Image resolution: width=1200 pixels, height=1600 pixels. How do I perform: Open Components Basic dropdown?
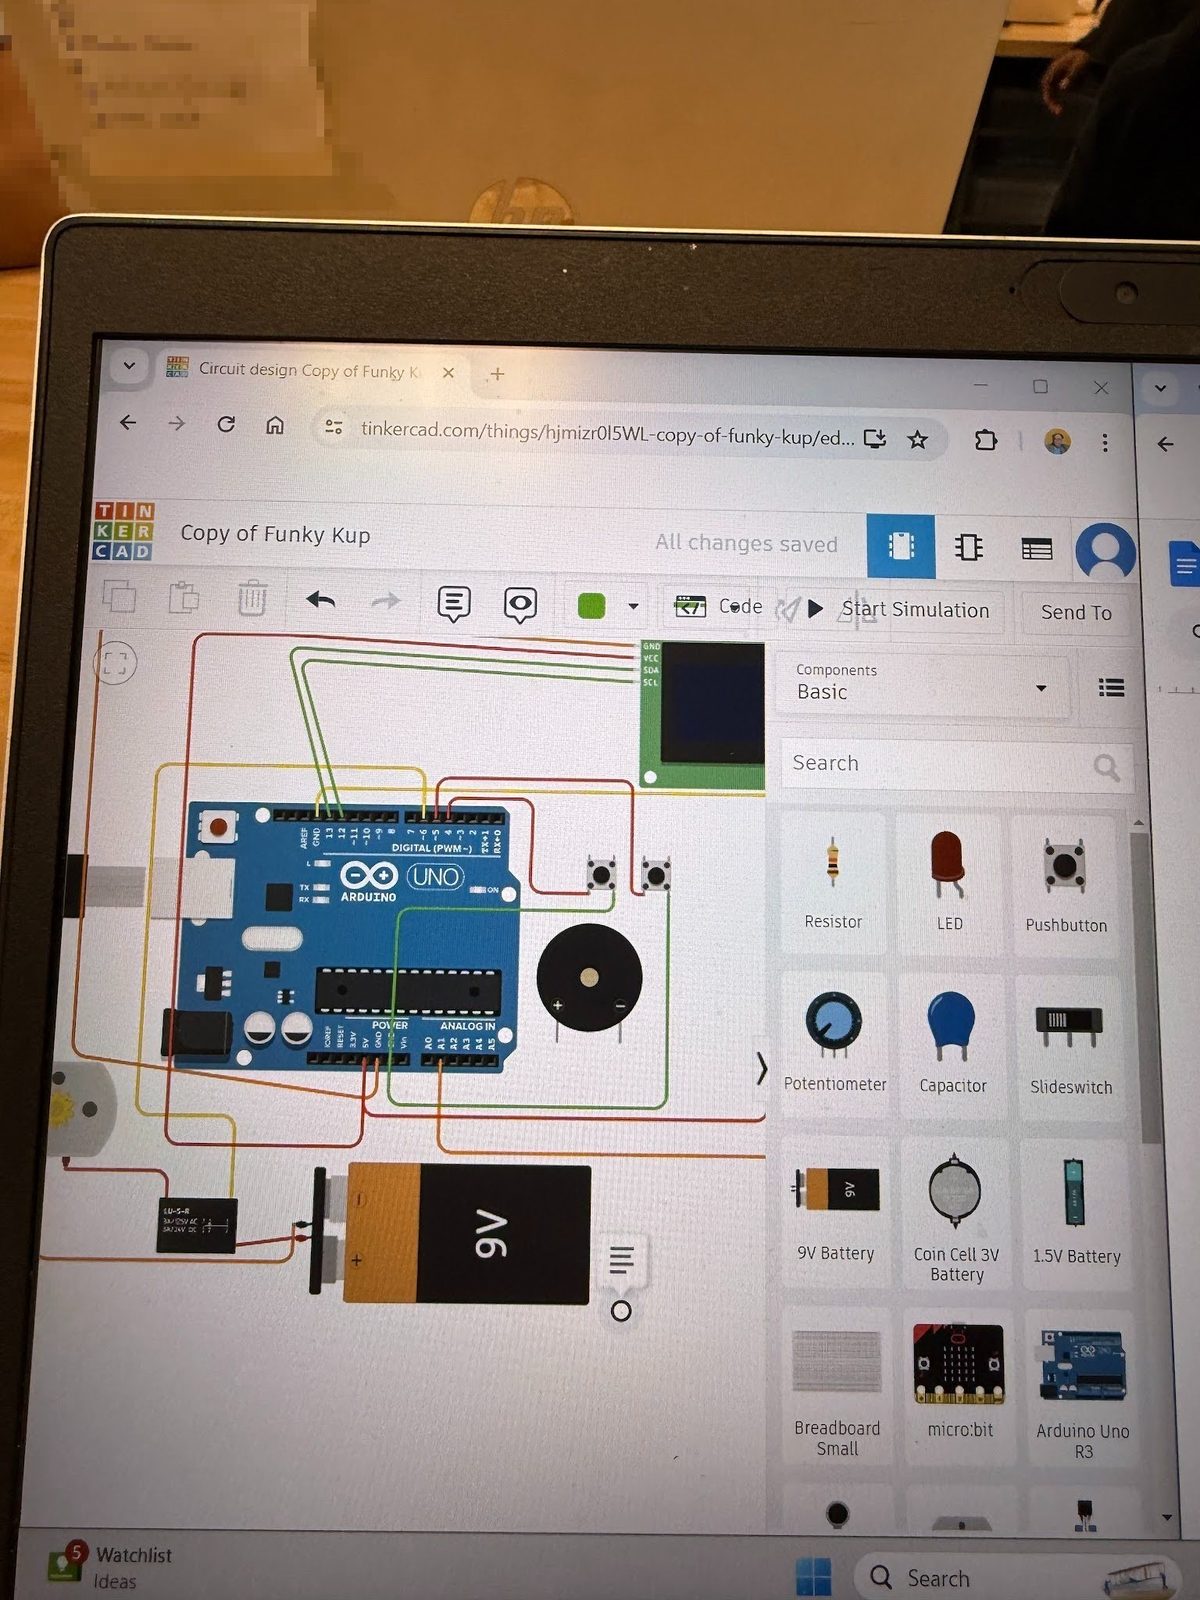pyautogui.click(x=922, y=683)
